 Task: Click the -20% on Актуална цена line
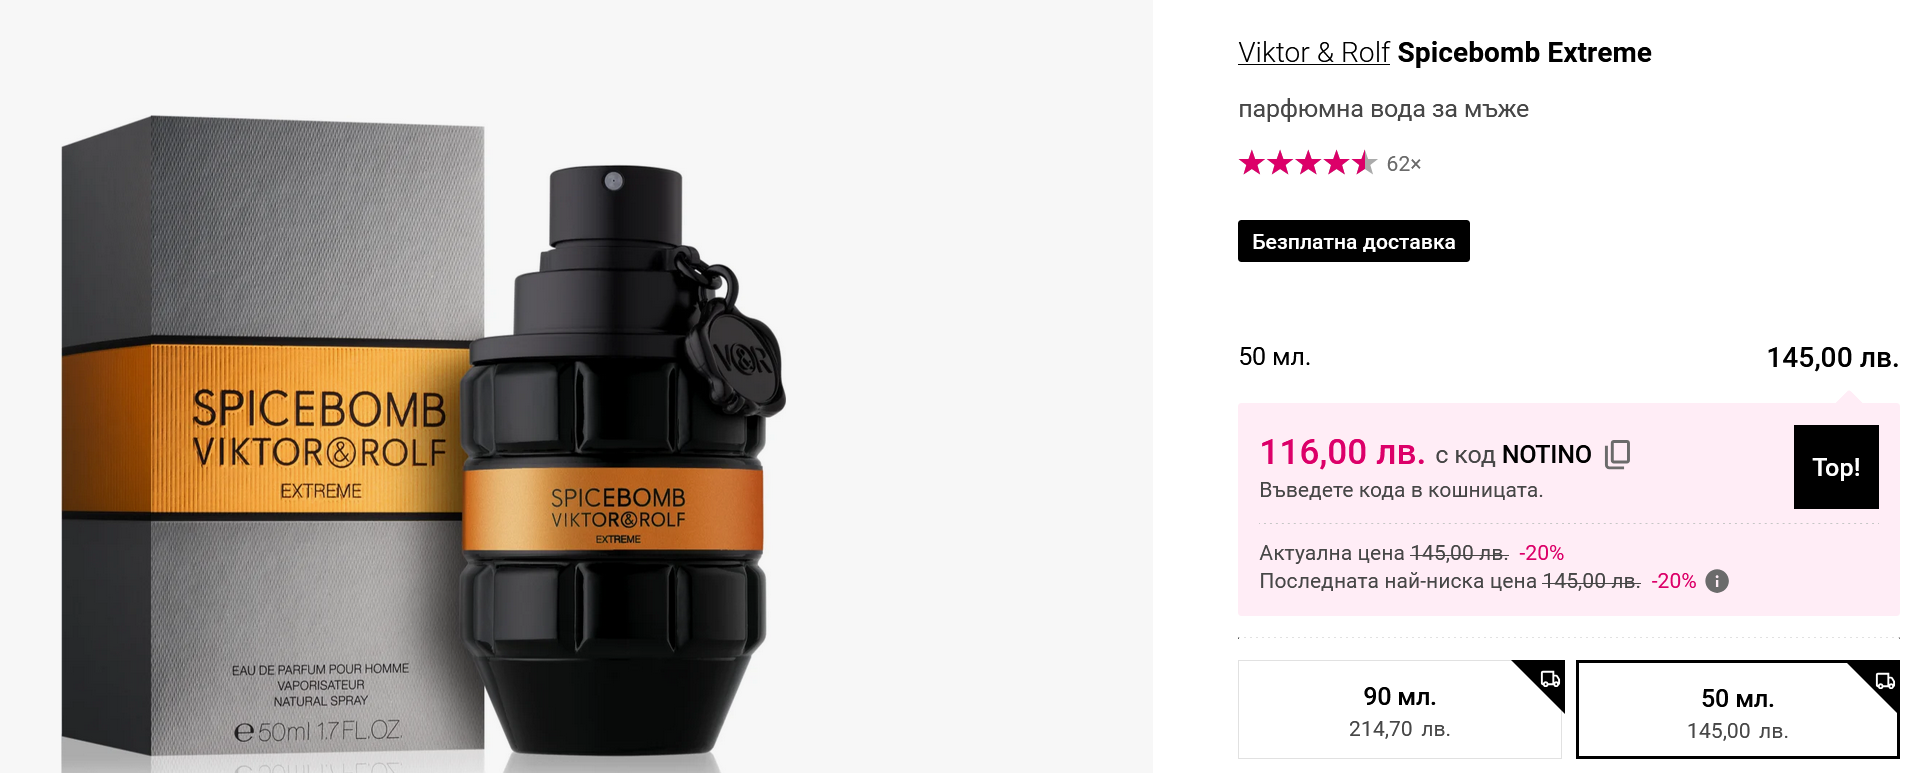click(1541, 553)
